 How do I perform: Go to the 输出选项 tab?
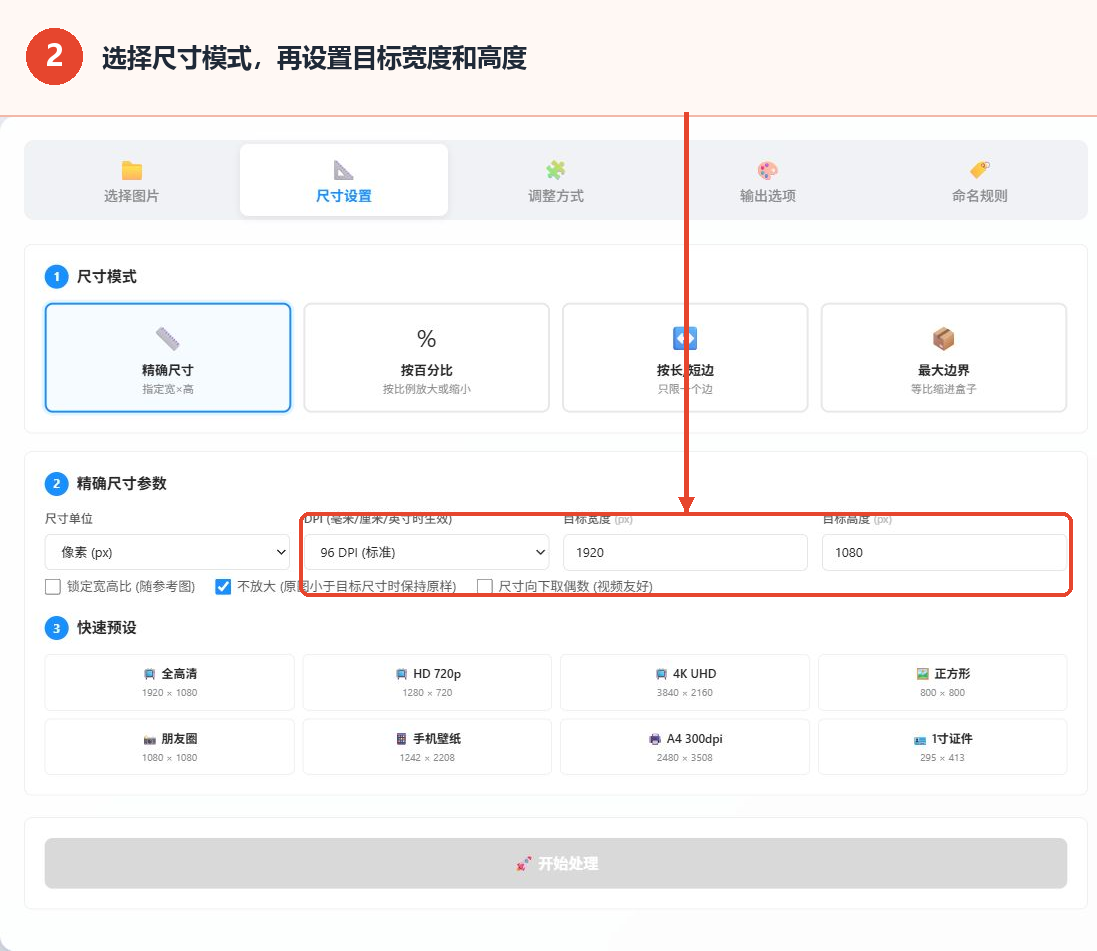[767, 181]
